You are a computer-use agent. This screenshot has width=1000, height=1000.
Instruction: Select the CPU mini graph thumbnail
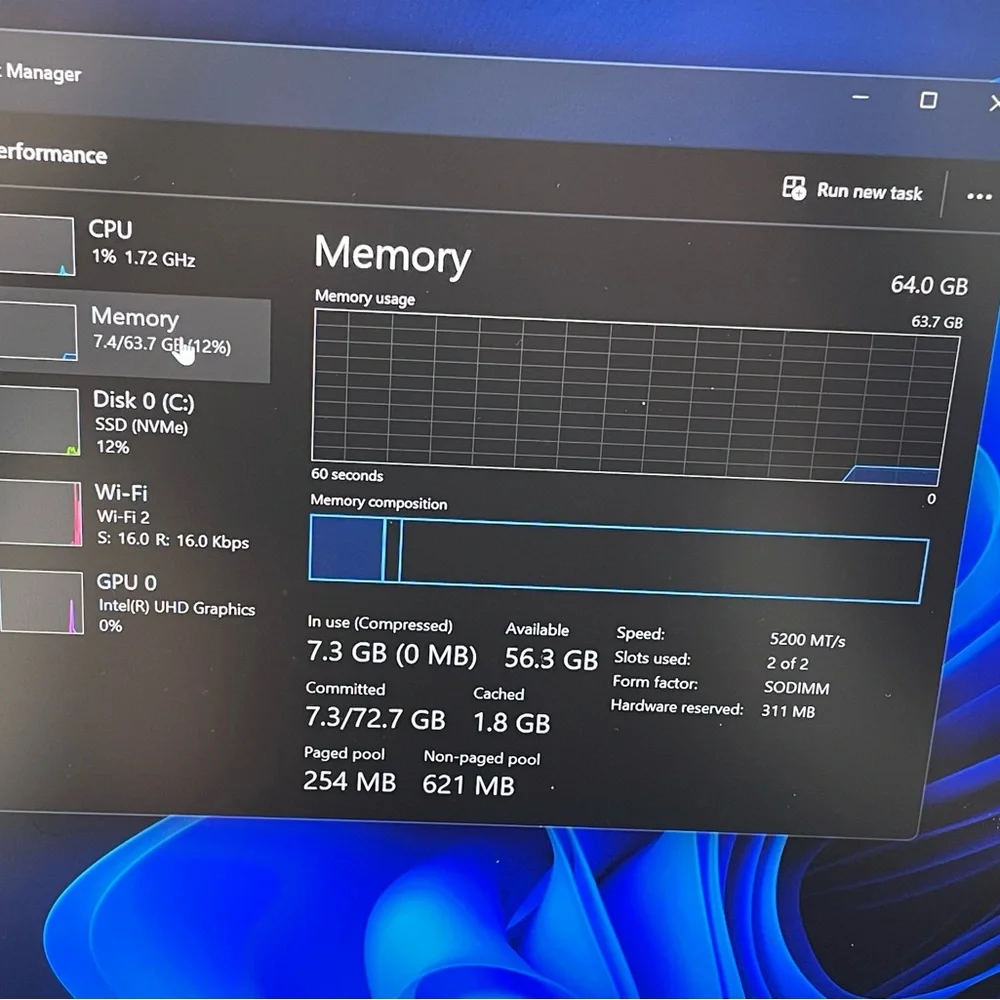pos(36,245)
